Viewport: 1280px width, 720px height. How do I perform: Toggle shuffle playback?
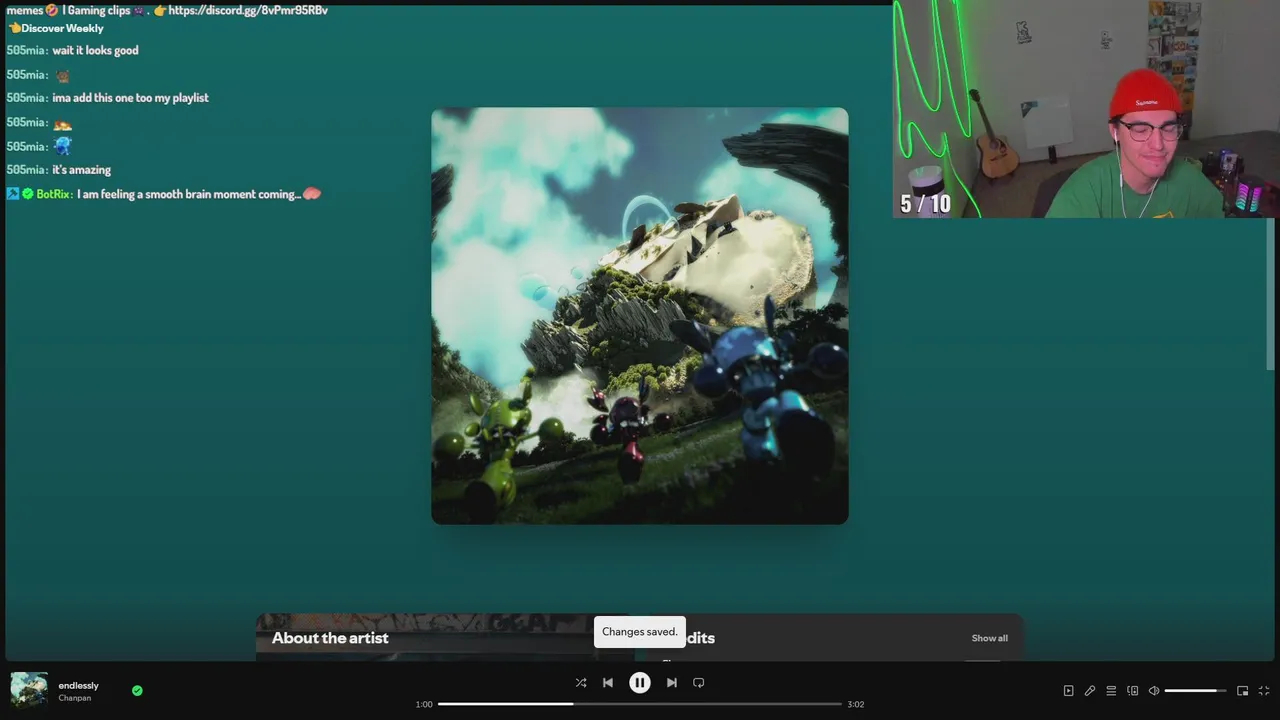(x=581, y=683)
